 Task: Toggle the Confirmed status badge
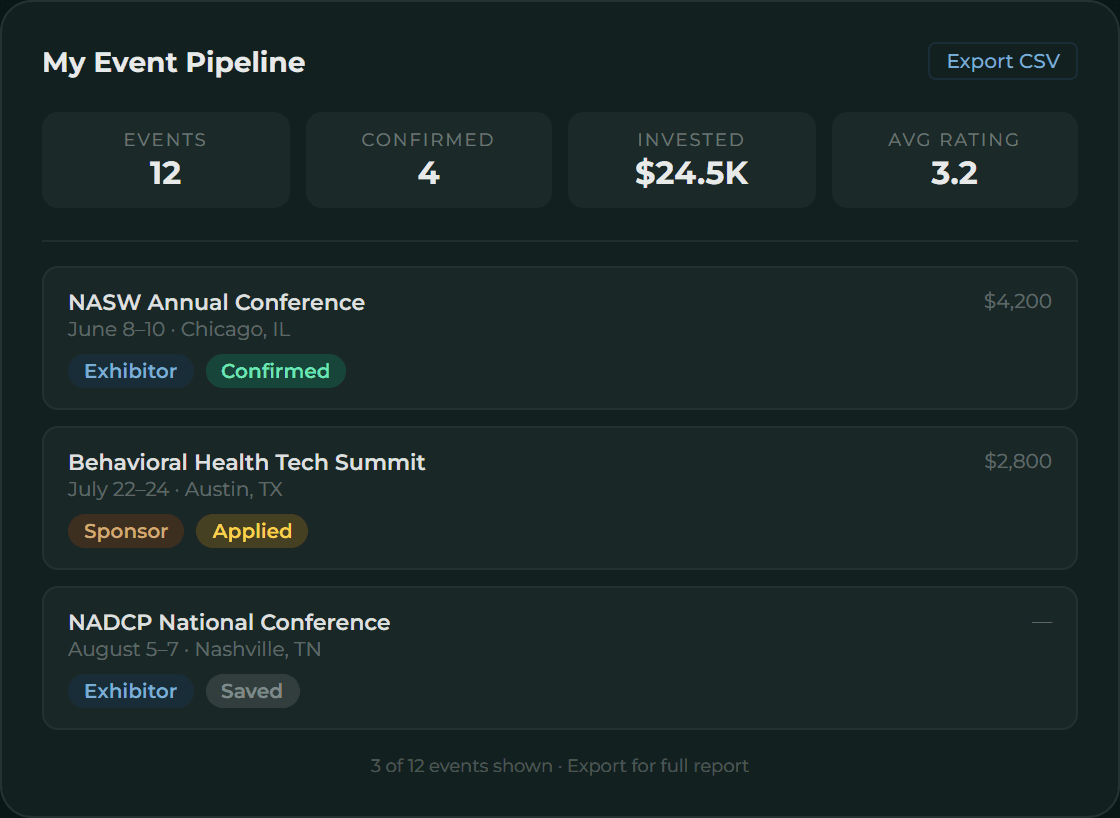(x=276, y=371)
